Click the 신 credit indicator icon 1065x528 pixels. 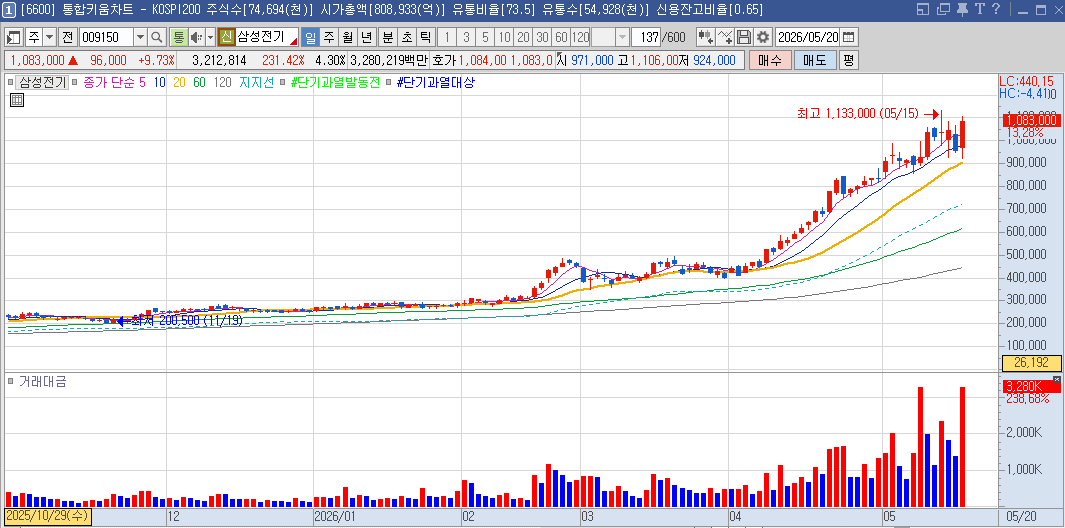[x=226, y=37]
